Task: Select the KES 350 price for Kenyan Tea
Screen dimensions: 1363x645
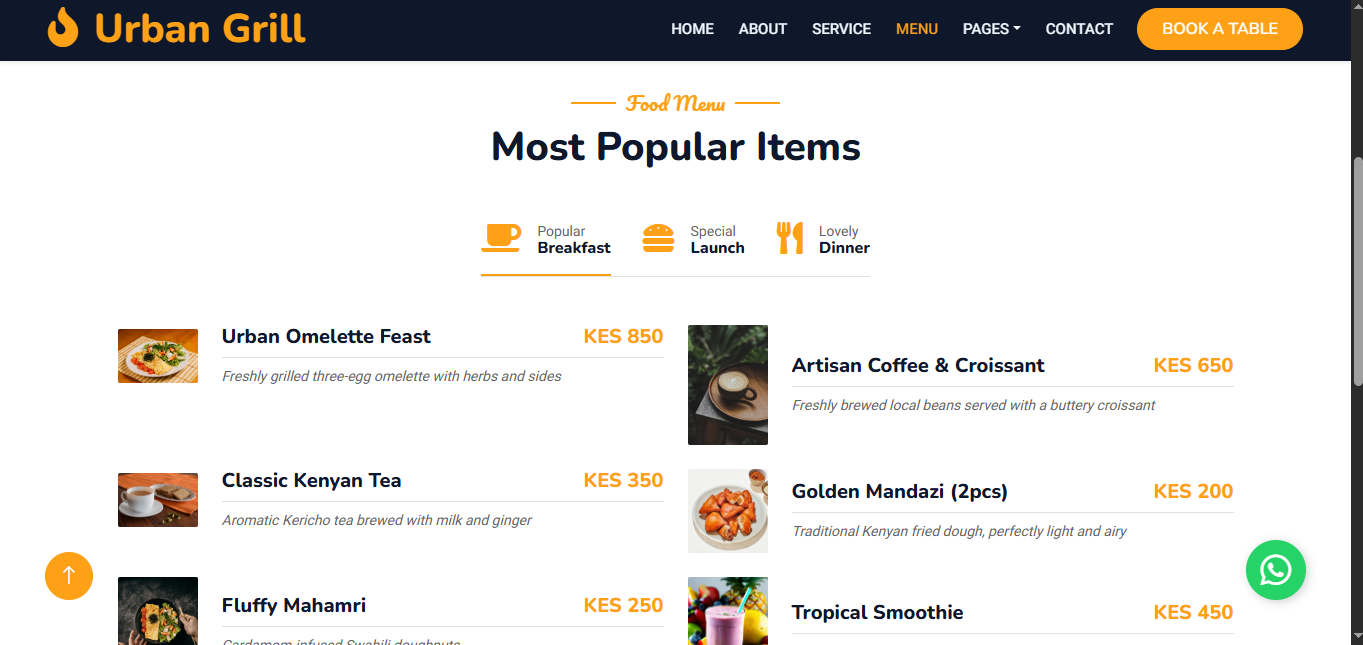Action: [623, 480]
